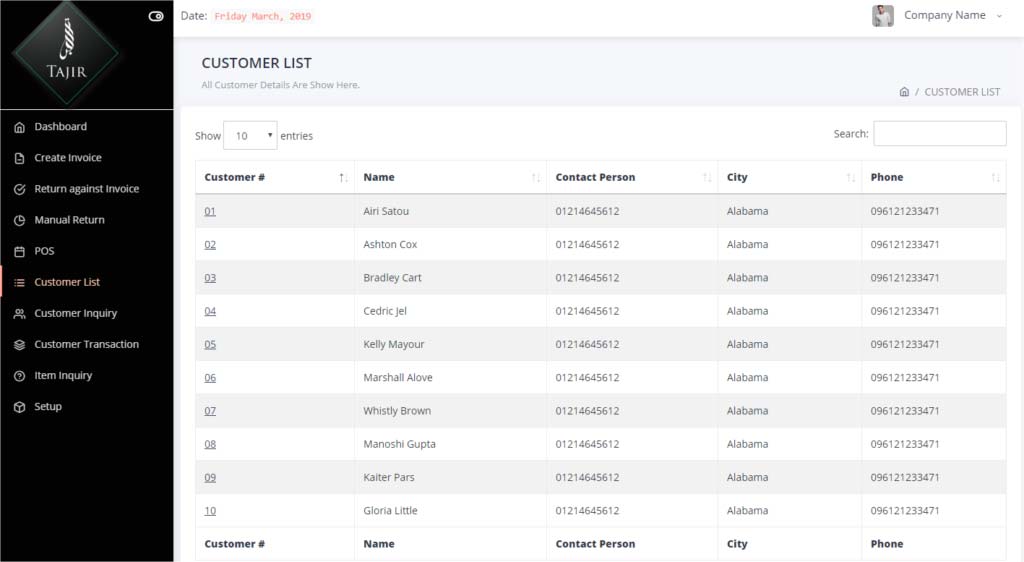Click the Customer List lines icon

[20, 283]
